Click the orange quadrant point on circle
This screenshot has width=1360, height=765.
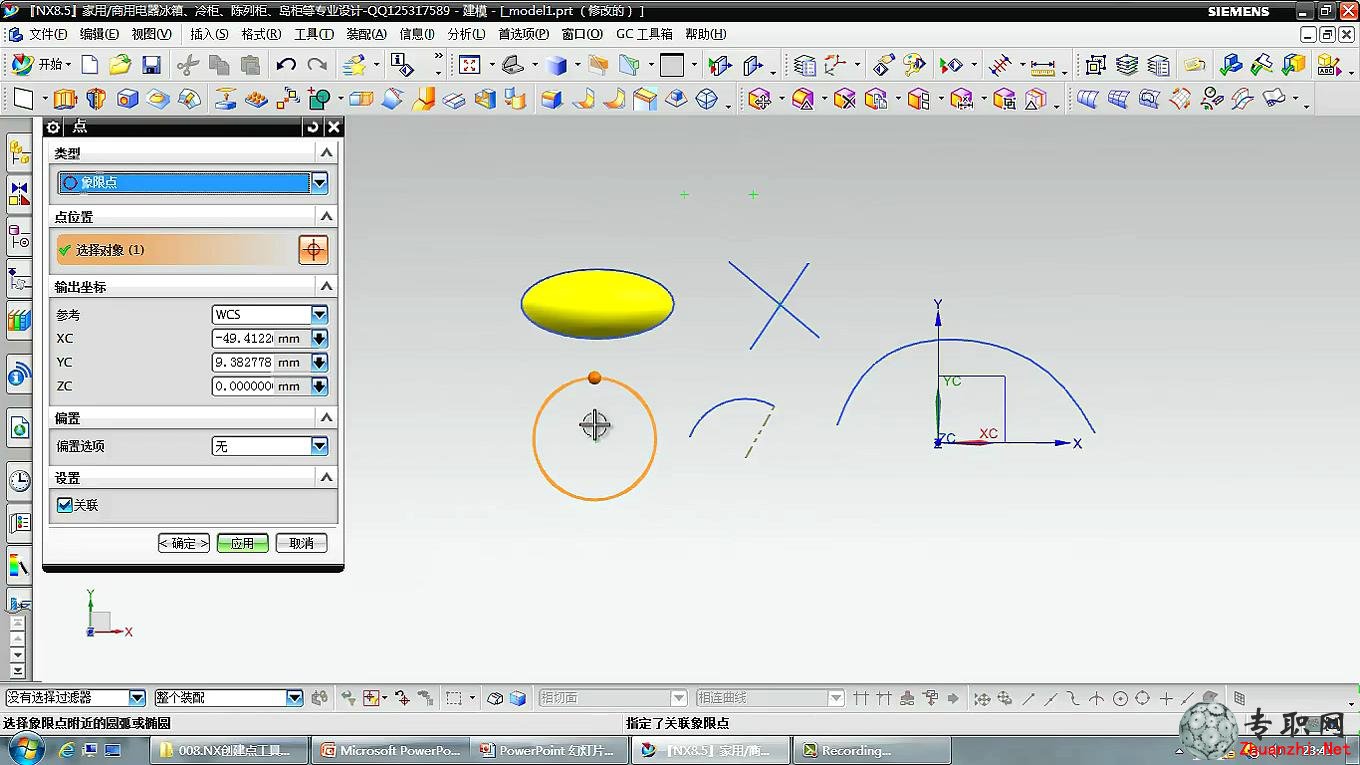[x=594, y=377]
